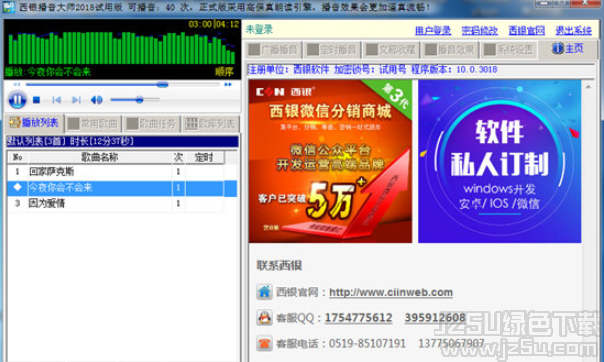Seek using the playback progress slider

pos(162,84)
